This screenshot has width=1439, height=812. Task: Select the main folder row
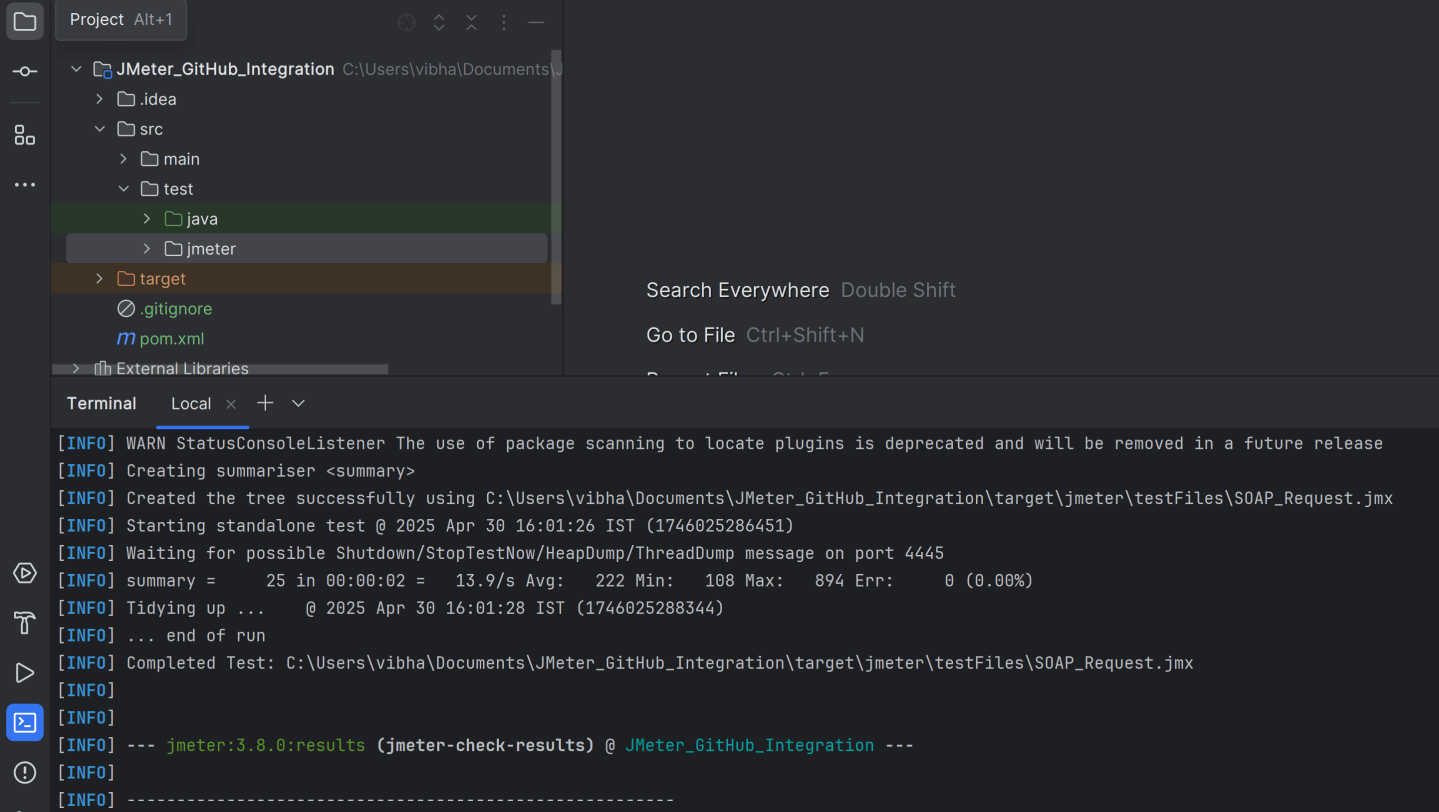coord(306,159)
